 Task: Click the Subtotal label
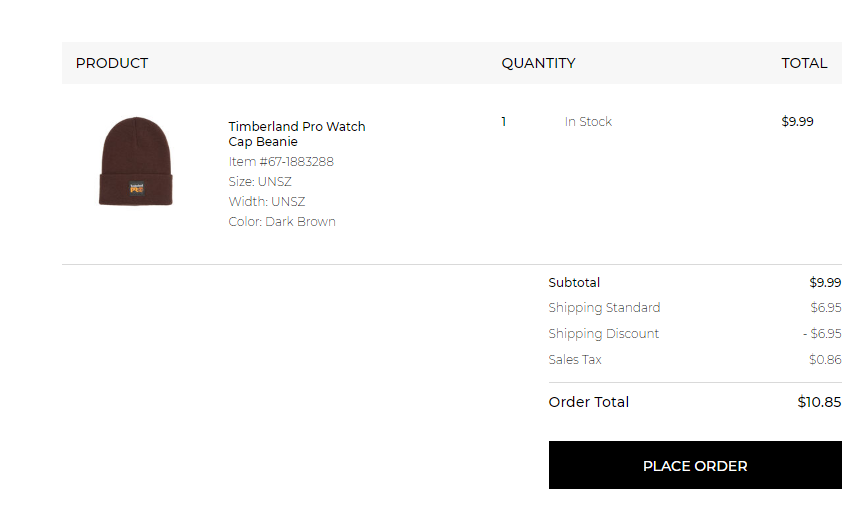pyautogui.click(x=574, y=283)
